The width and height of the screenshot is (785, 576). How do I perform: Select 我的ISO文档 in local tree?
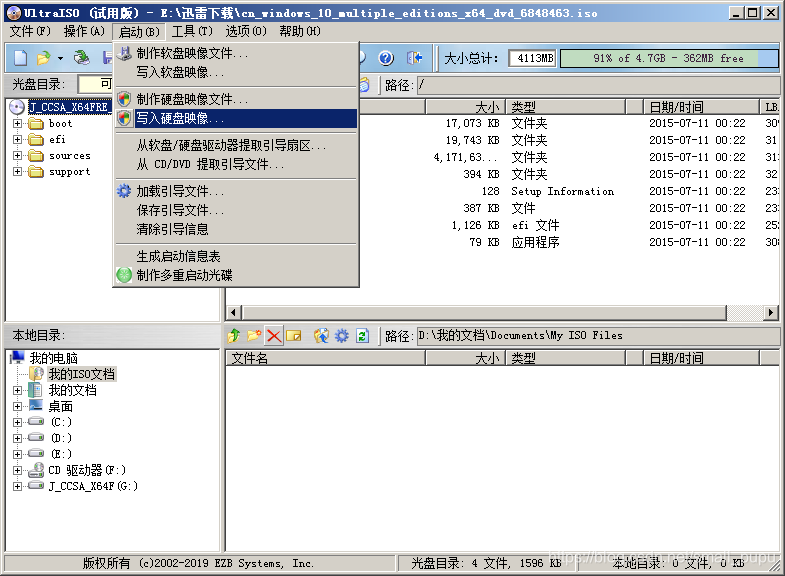click(x=82, y=374)
